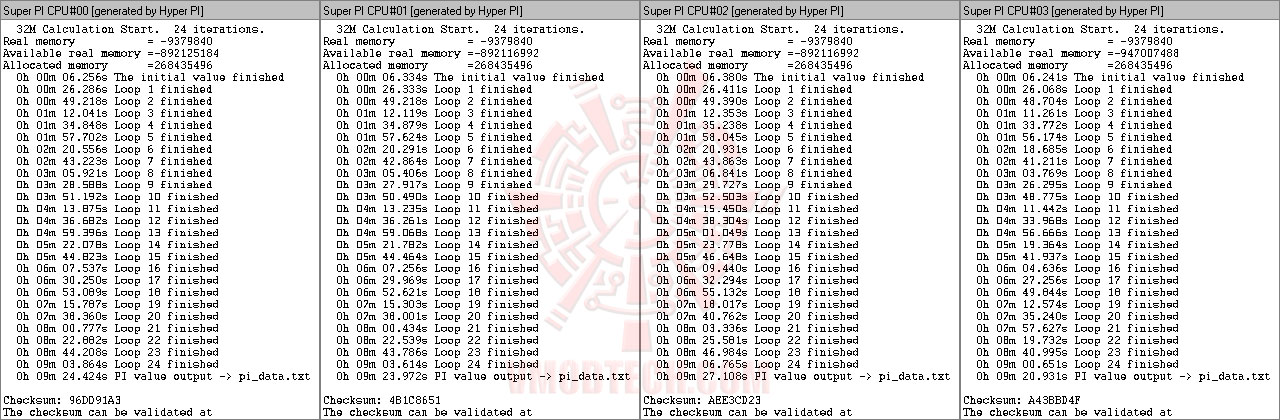
Task: Focus the Super PI CPU#02 window title
Action: 800,8
